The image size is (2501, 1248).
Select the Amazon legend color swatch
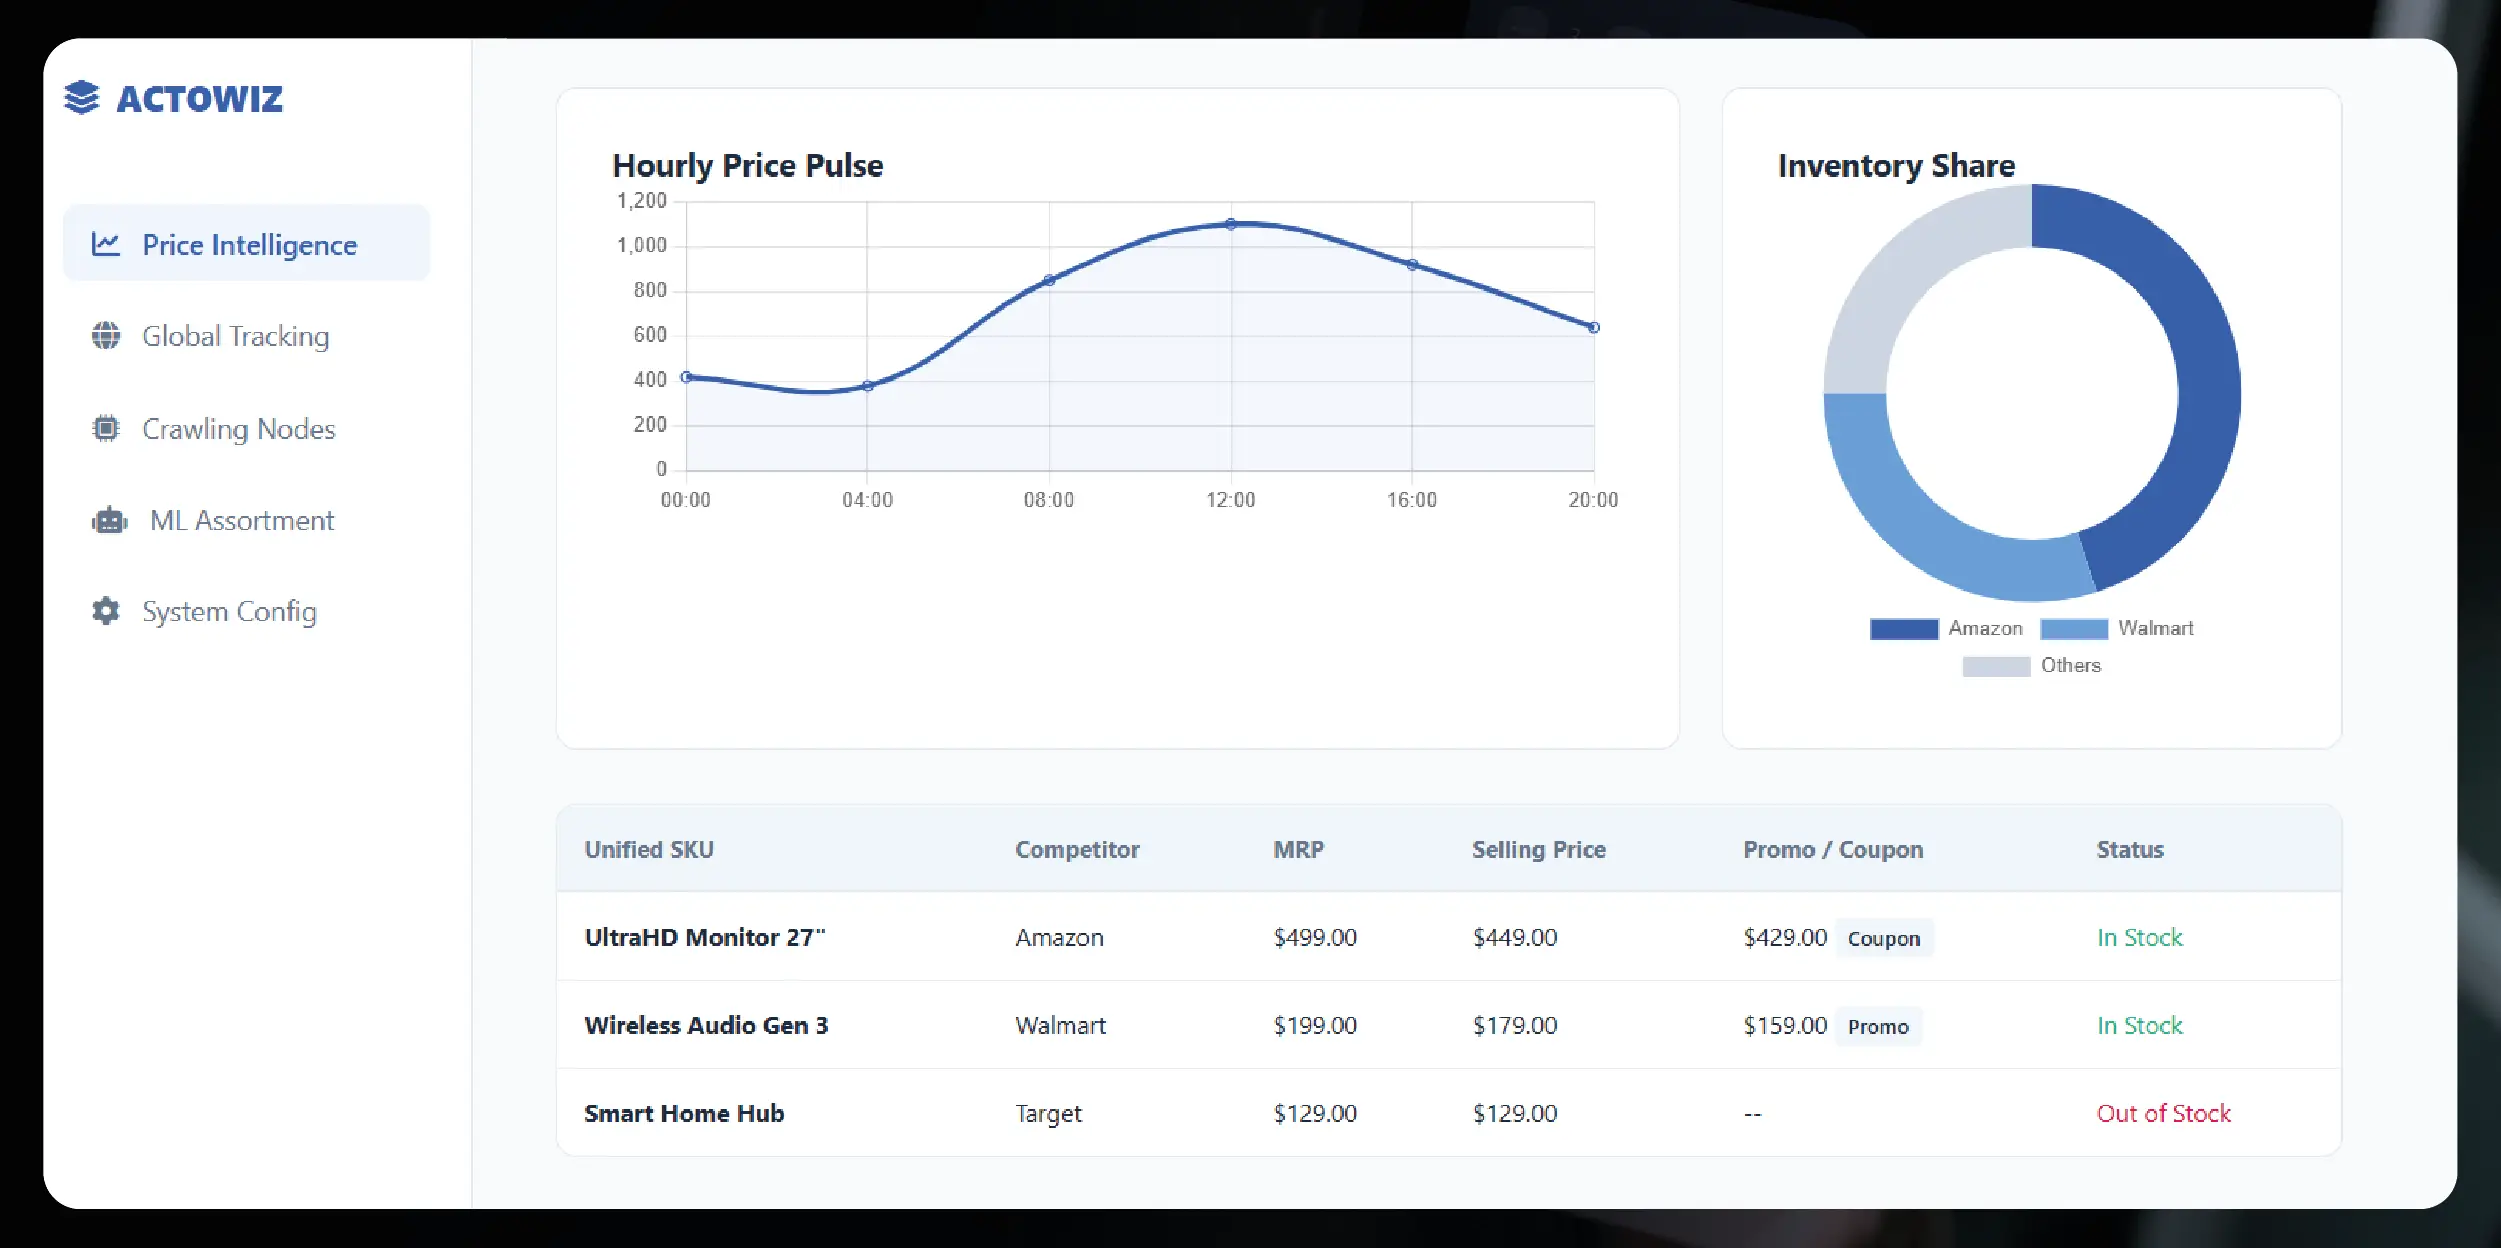[x=1902, y=628]
